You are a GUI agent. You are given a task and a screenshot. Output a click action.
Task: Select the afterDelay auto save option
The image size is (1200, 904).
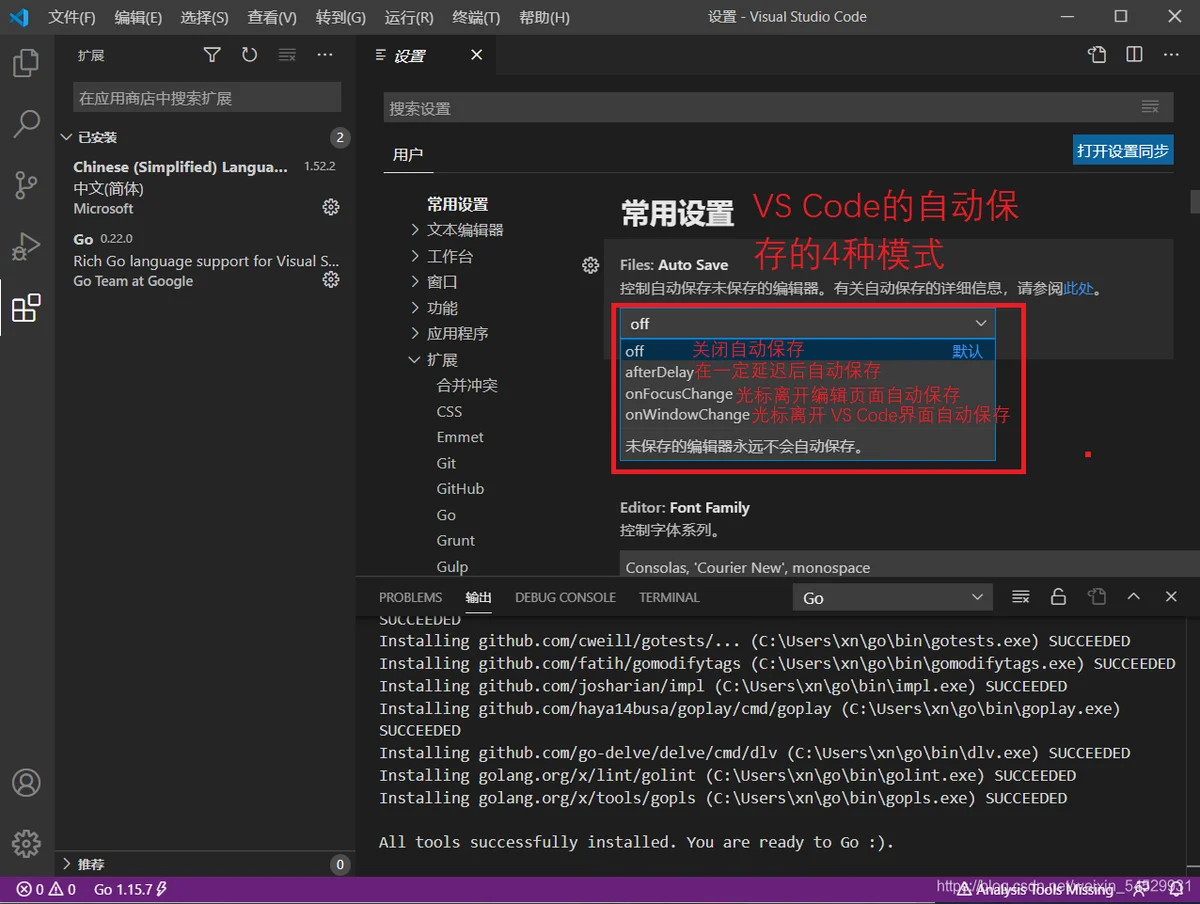pyautogui.click(x=807, y=372)
